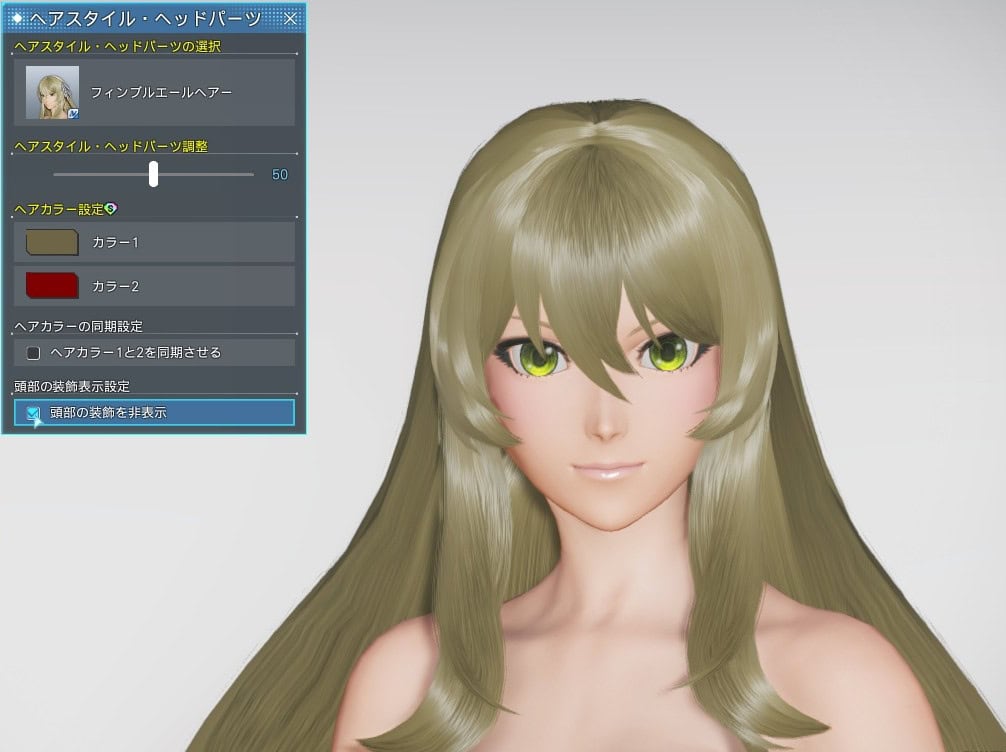Viewport: 1006px width, 752px height.
Task: Click the N badge on hairstyle thumbnail
Action: click(73, 114)
